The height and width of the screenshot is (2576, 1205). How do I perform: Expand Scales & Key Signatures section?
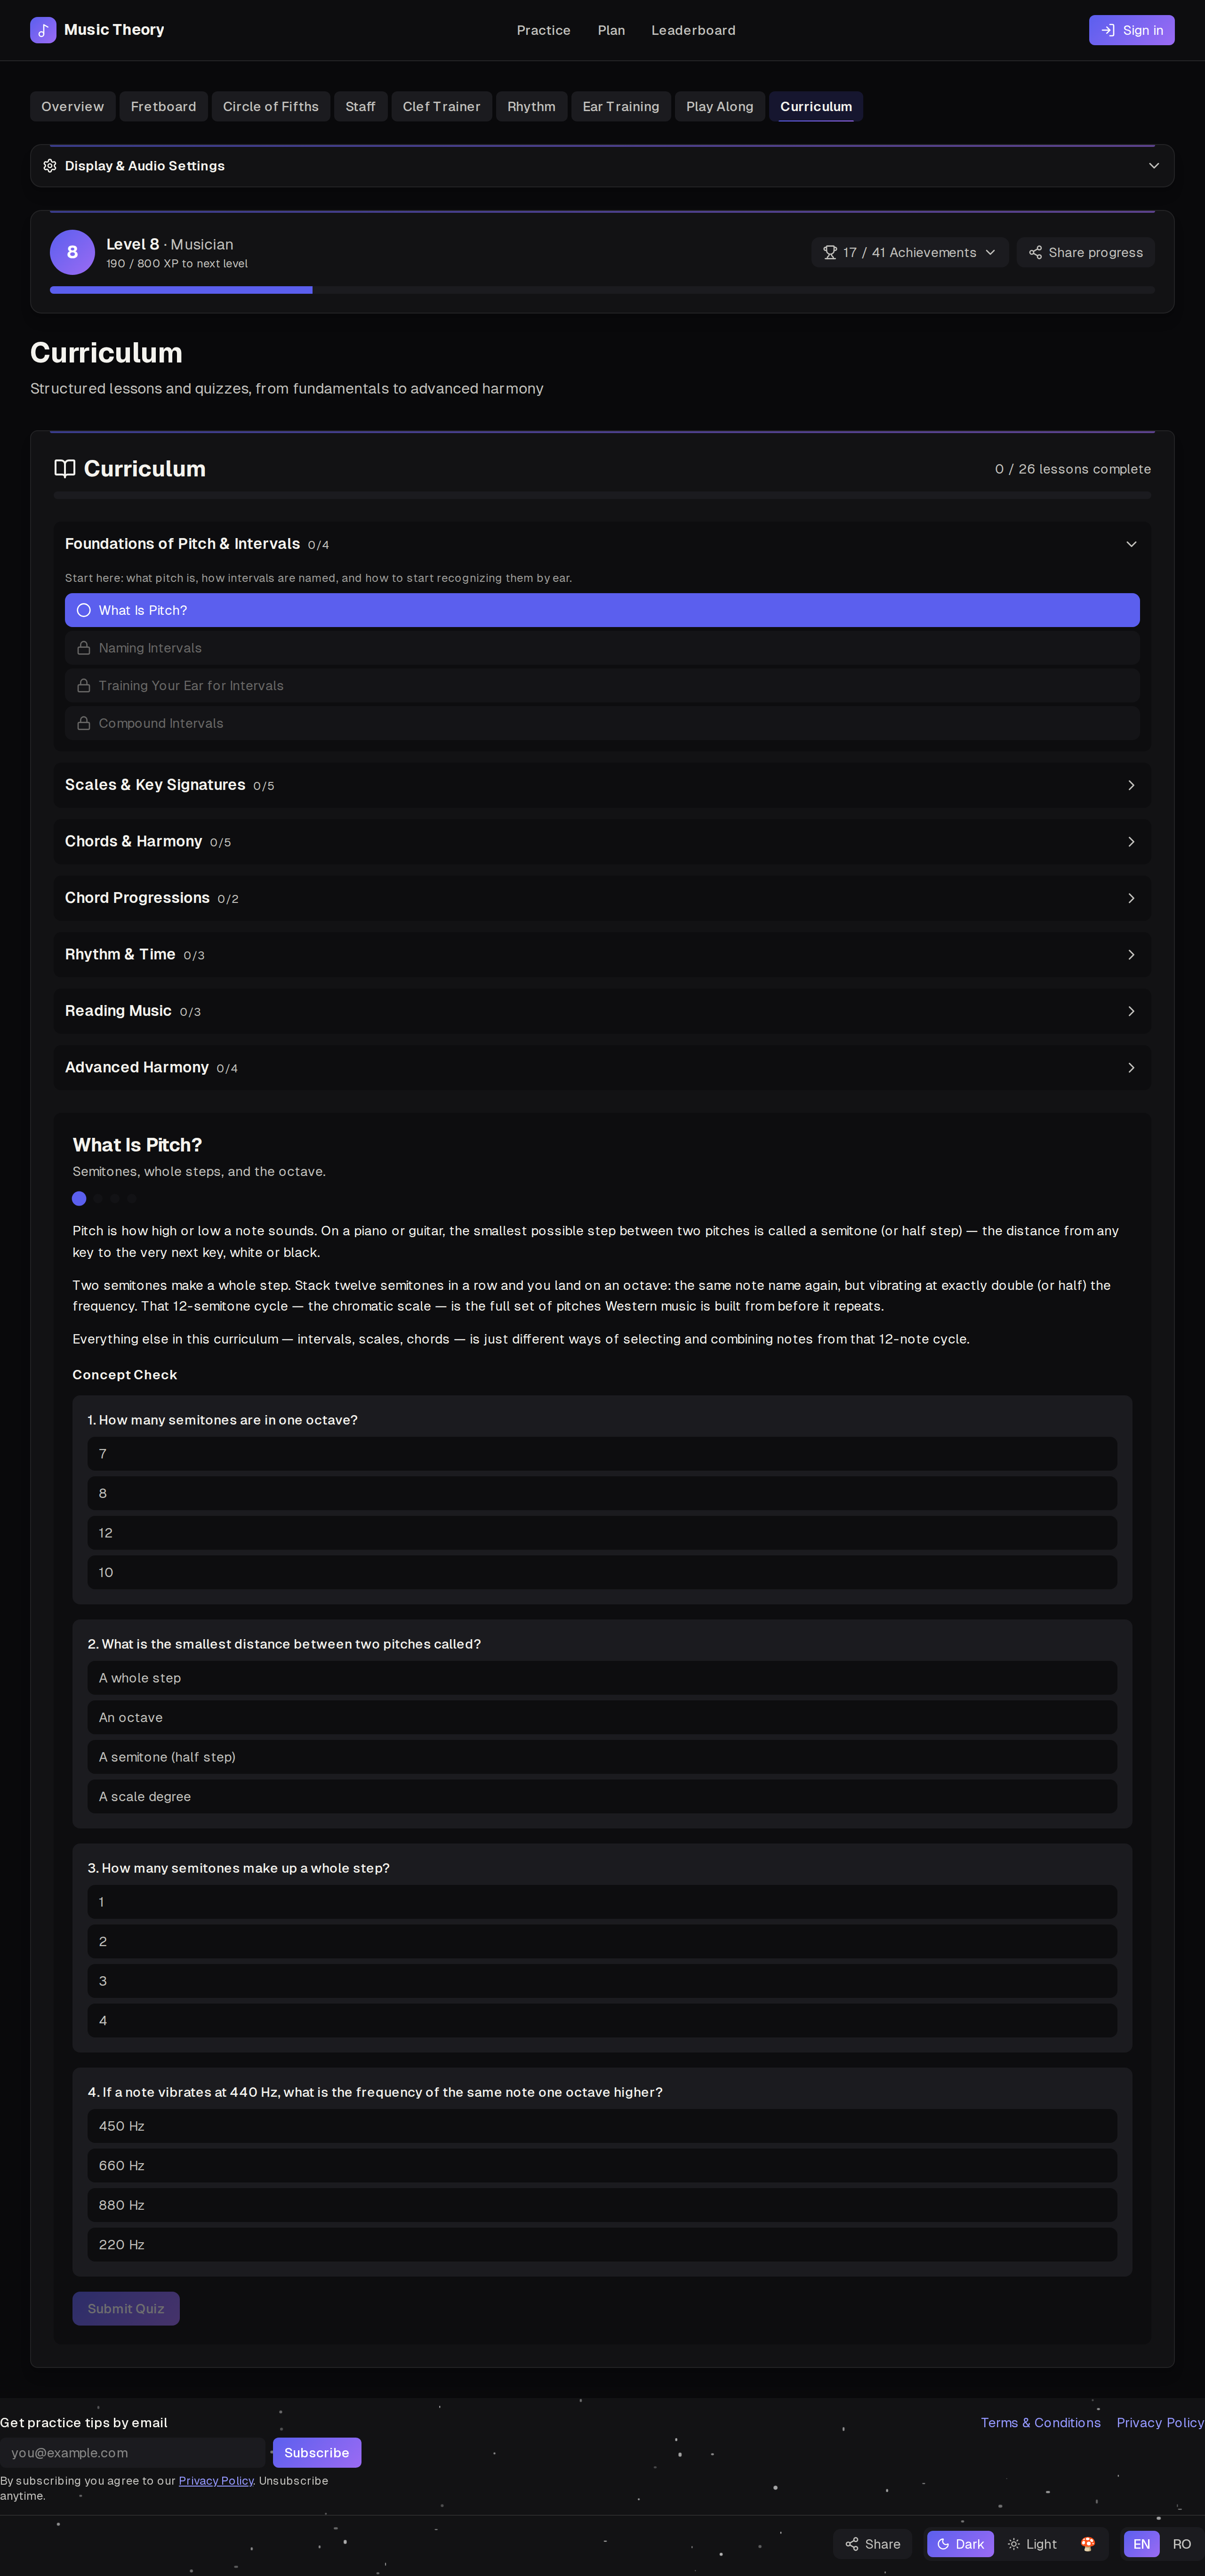point(602,785)
